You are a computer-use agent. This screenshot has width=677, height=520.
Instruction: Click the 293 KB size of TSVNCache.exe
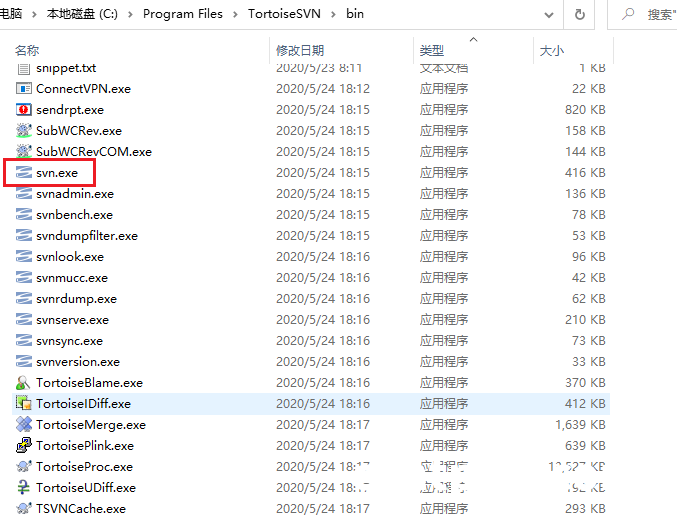(585, 509)
